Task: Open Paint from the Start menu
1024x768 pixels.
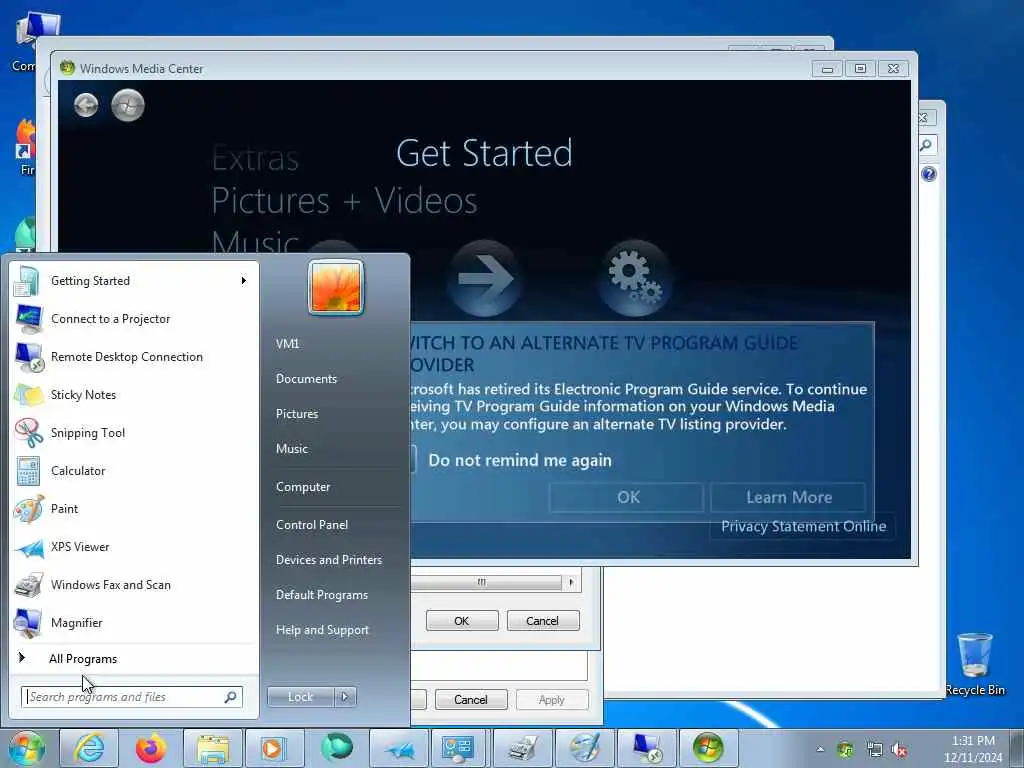Action: [x=133, y=509]
